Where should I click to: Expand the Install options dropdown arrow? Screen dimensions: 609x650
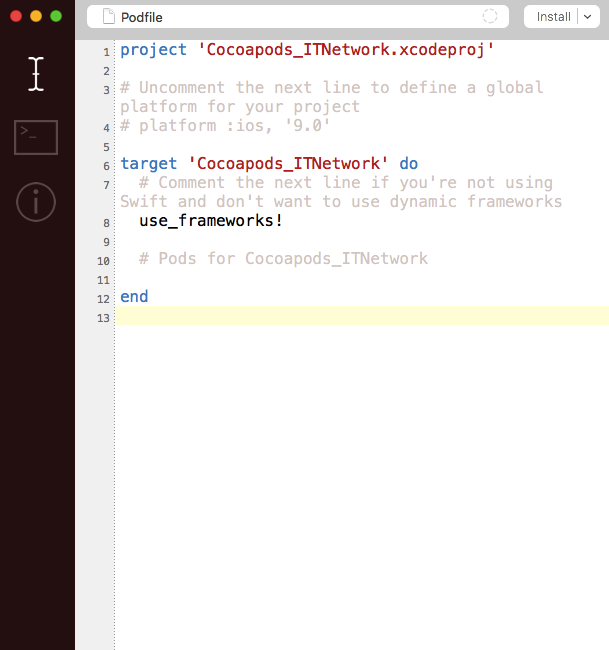tap(587, 17)
